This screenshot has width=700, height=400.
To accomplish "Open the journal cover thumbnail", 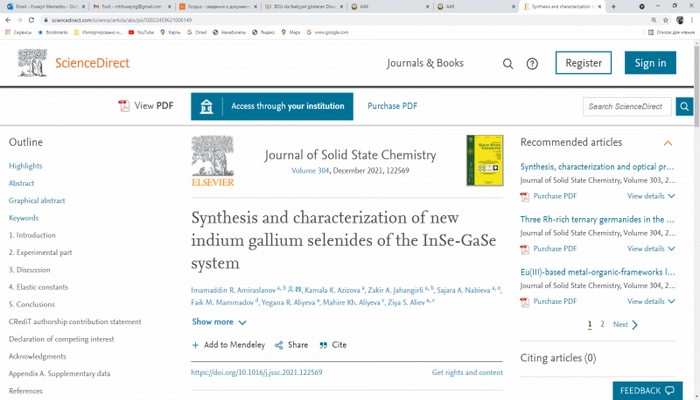I will coord(484,160).
